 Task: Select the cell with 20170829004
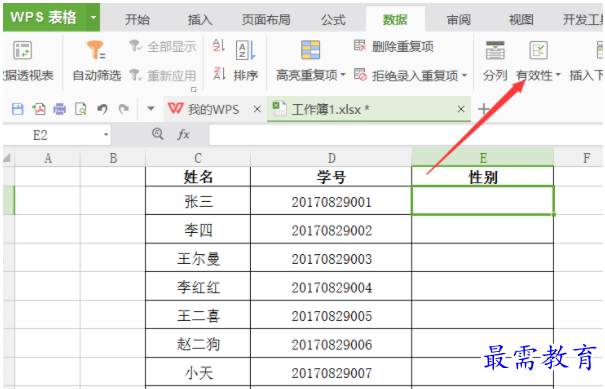331,287
